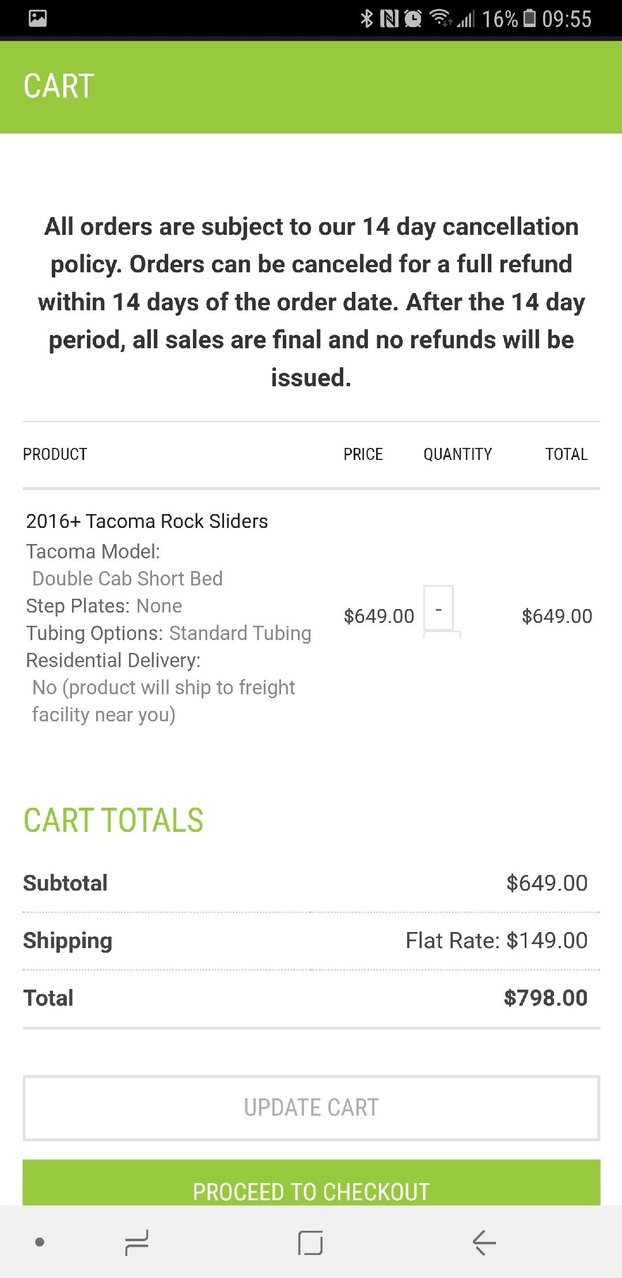Click the Update Cart button

311,1108
